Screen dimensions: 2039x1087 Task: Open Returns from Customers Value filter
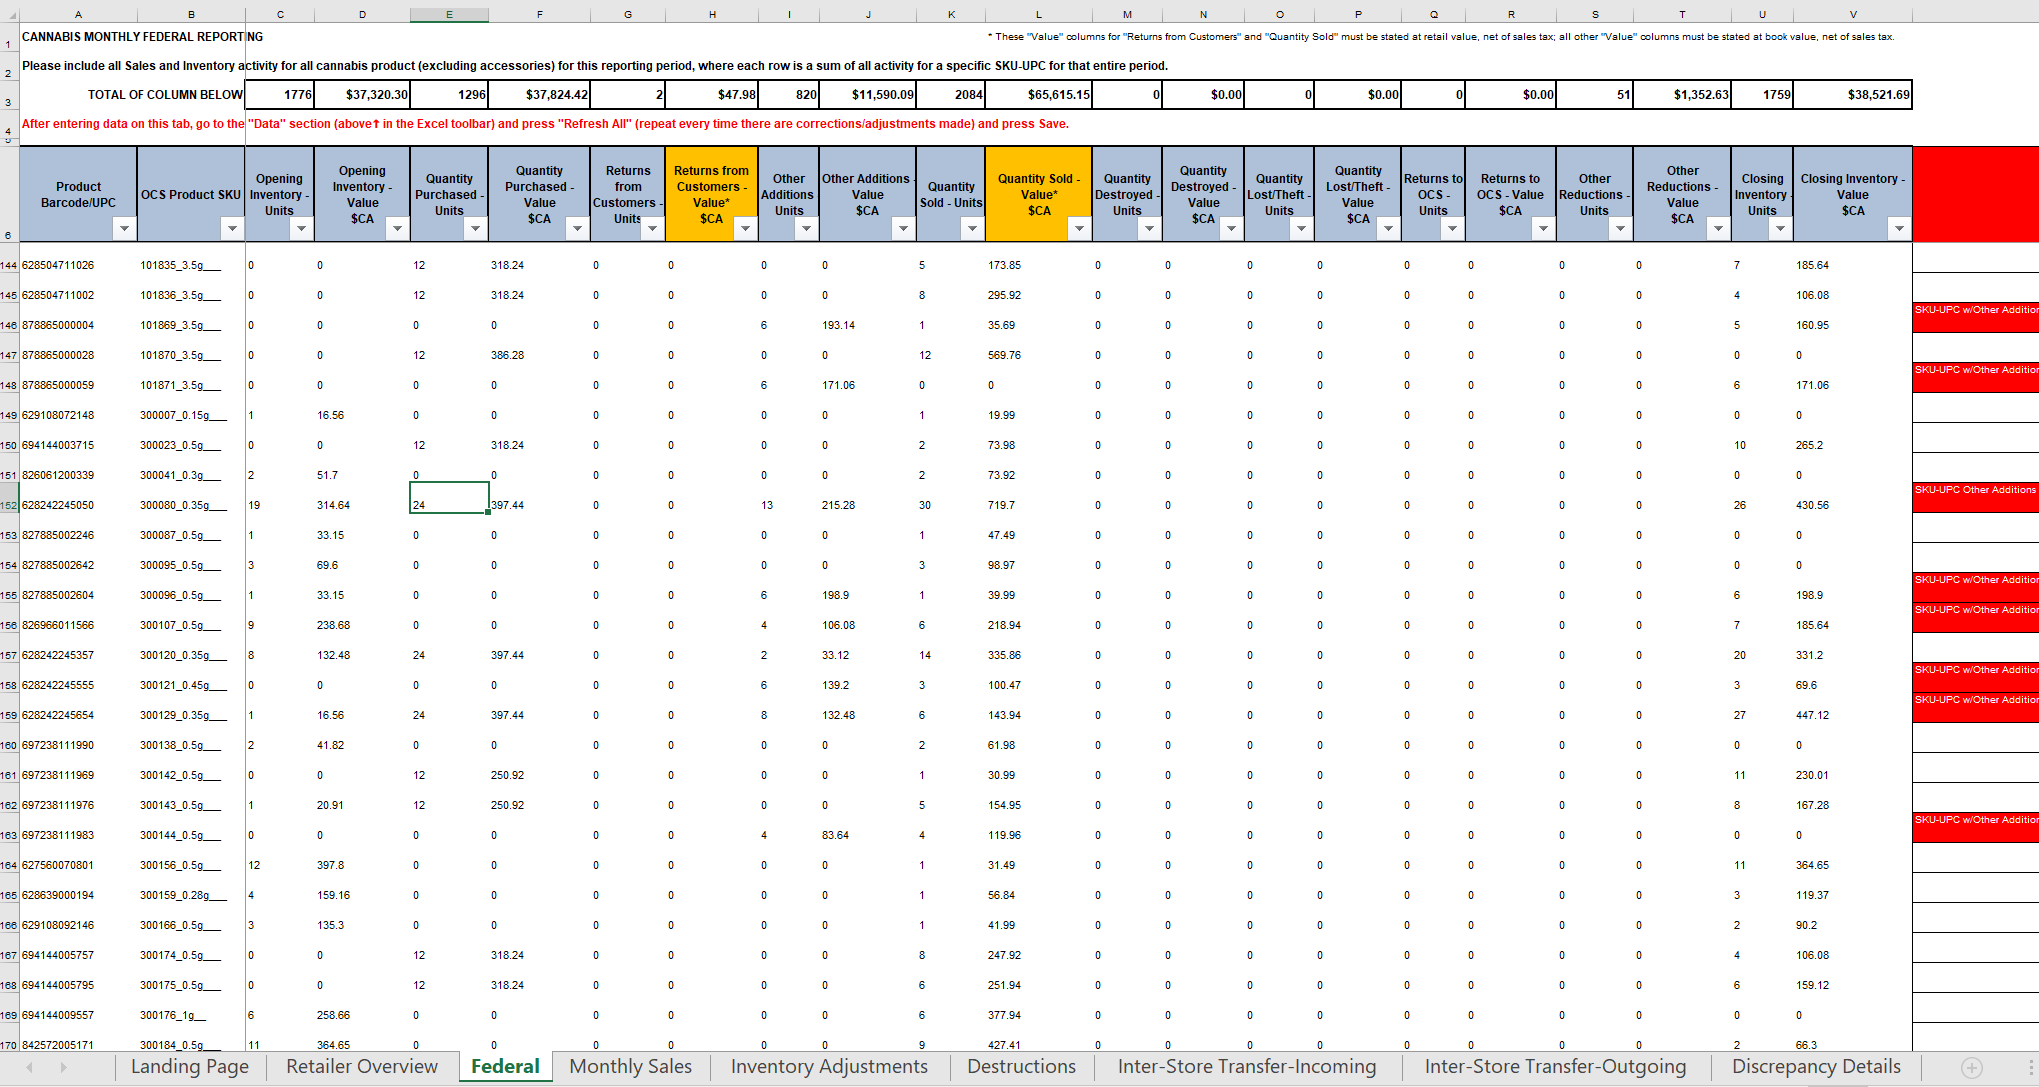point(745,229)
